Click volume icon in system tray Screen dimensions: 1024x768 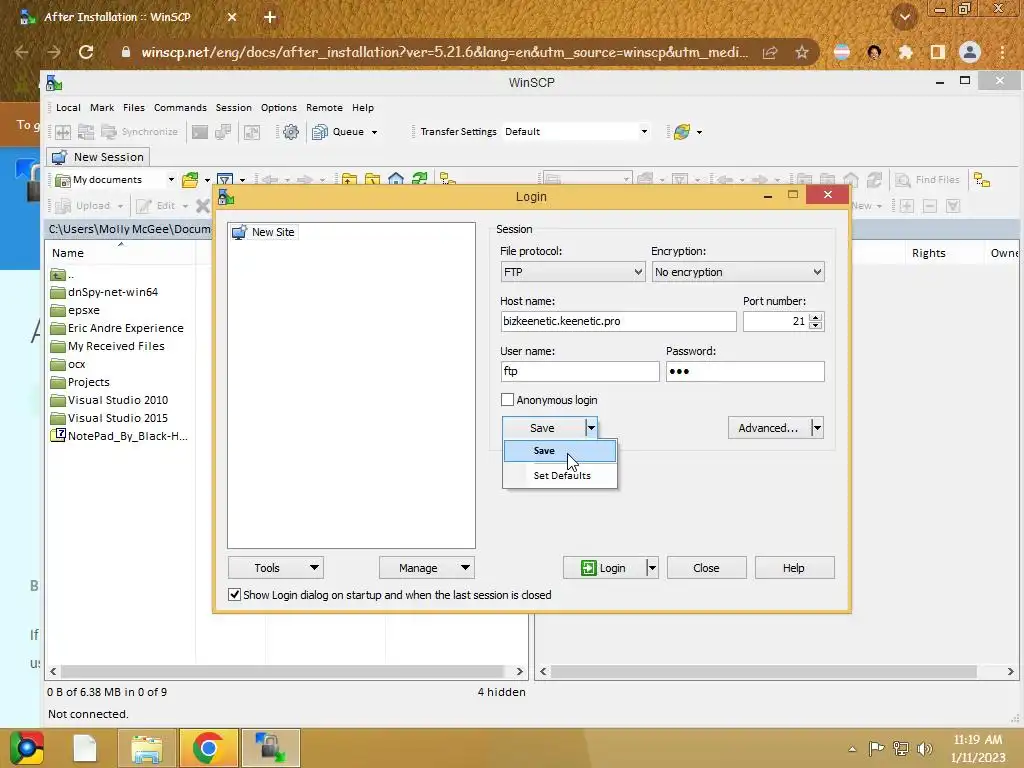point(925,749)
